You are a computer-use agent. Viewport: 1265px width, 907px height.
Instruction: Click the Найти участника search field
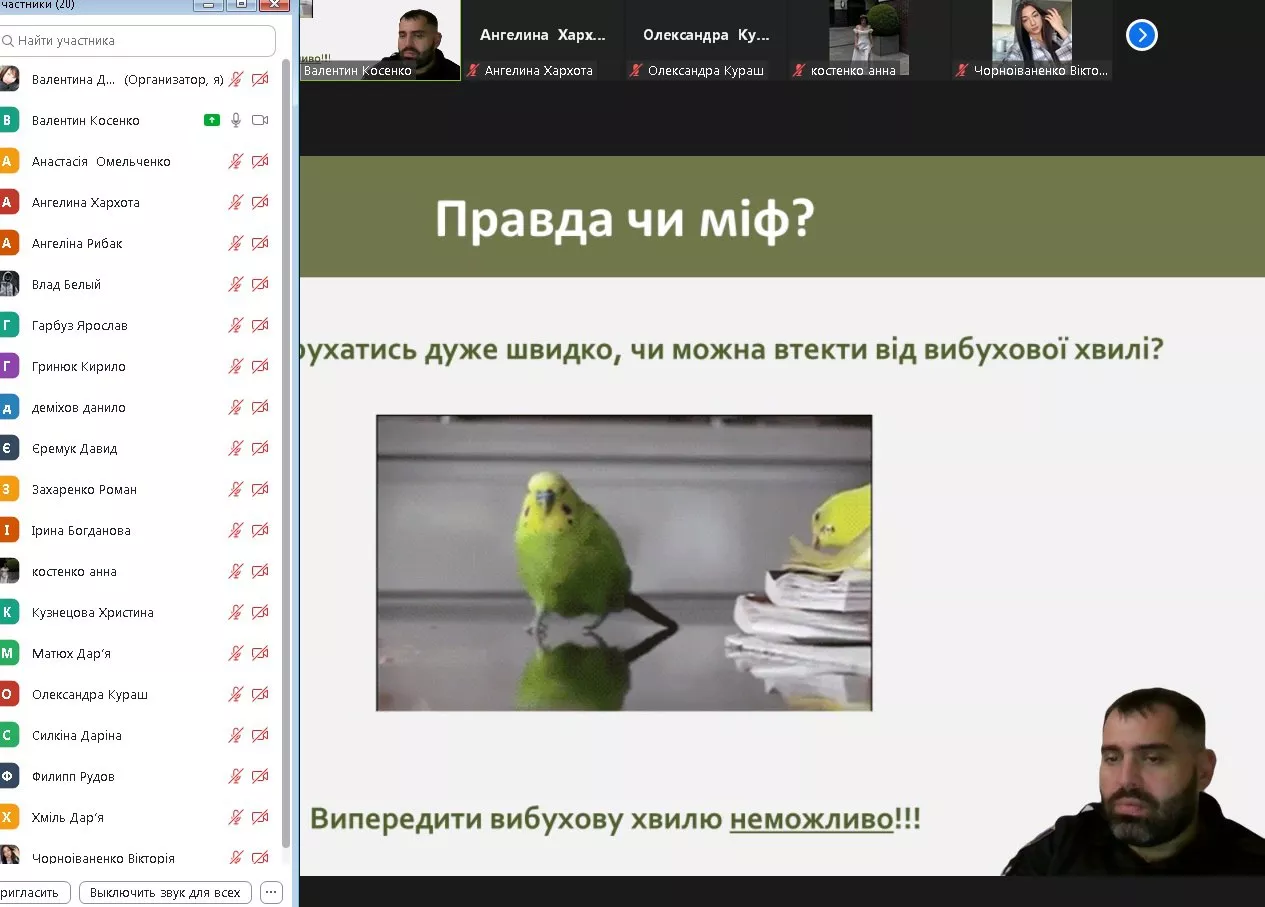click(140, 41)
